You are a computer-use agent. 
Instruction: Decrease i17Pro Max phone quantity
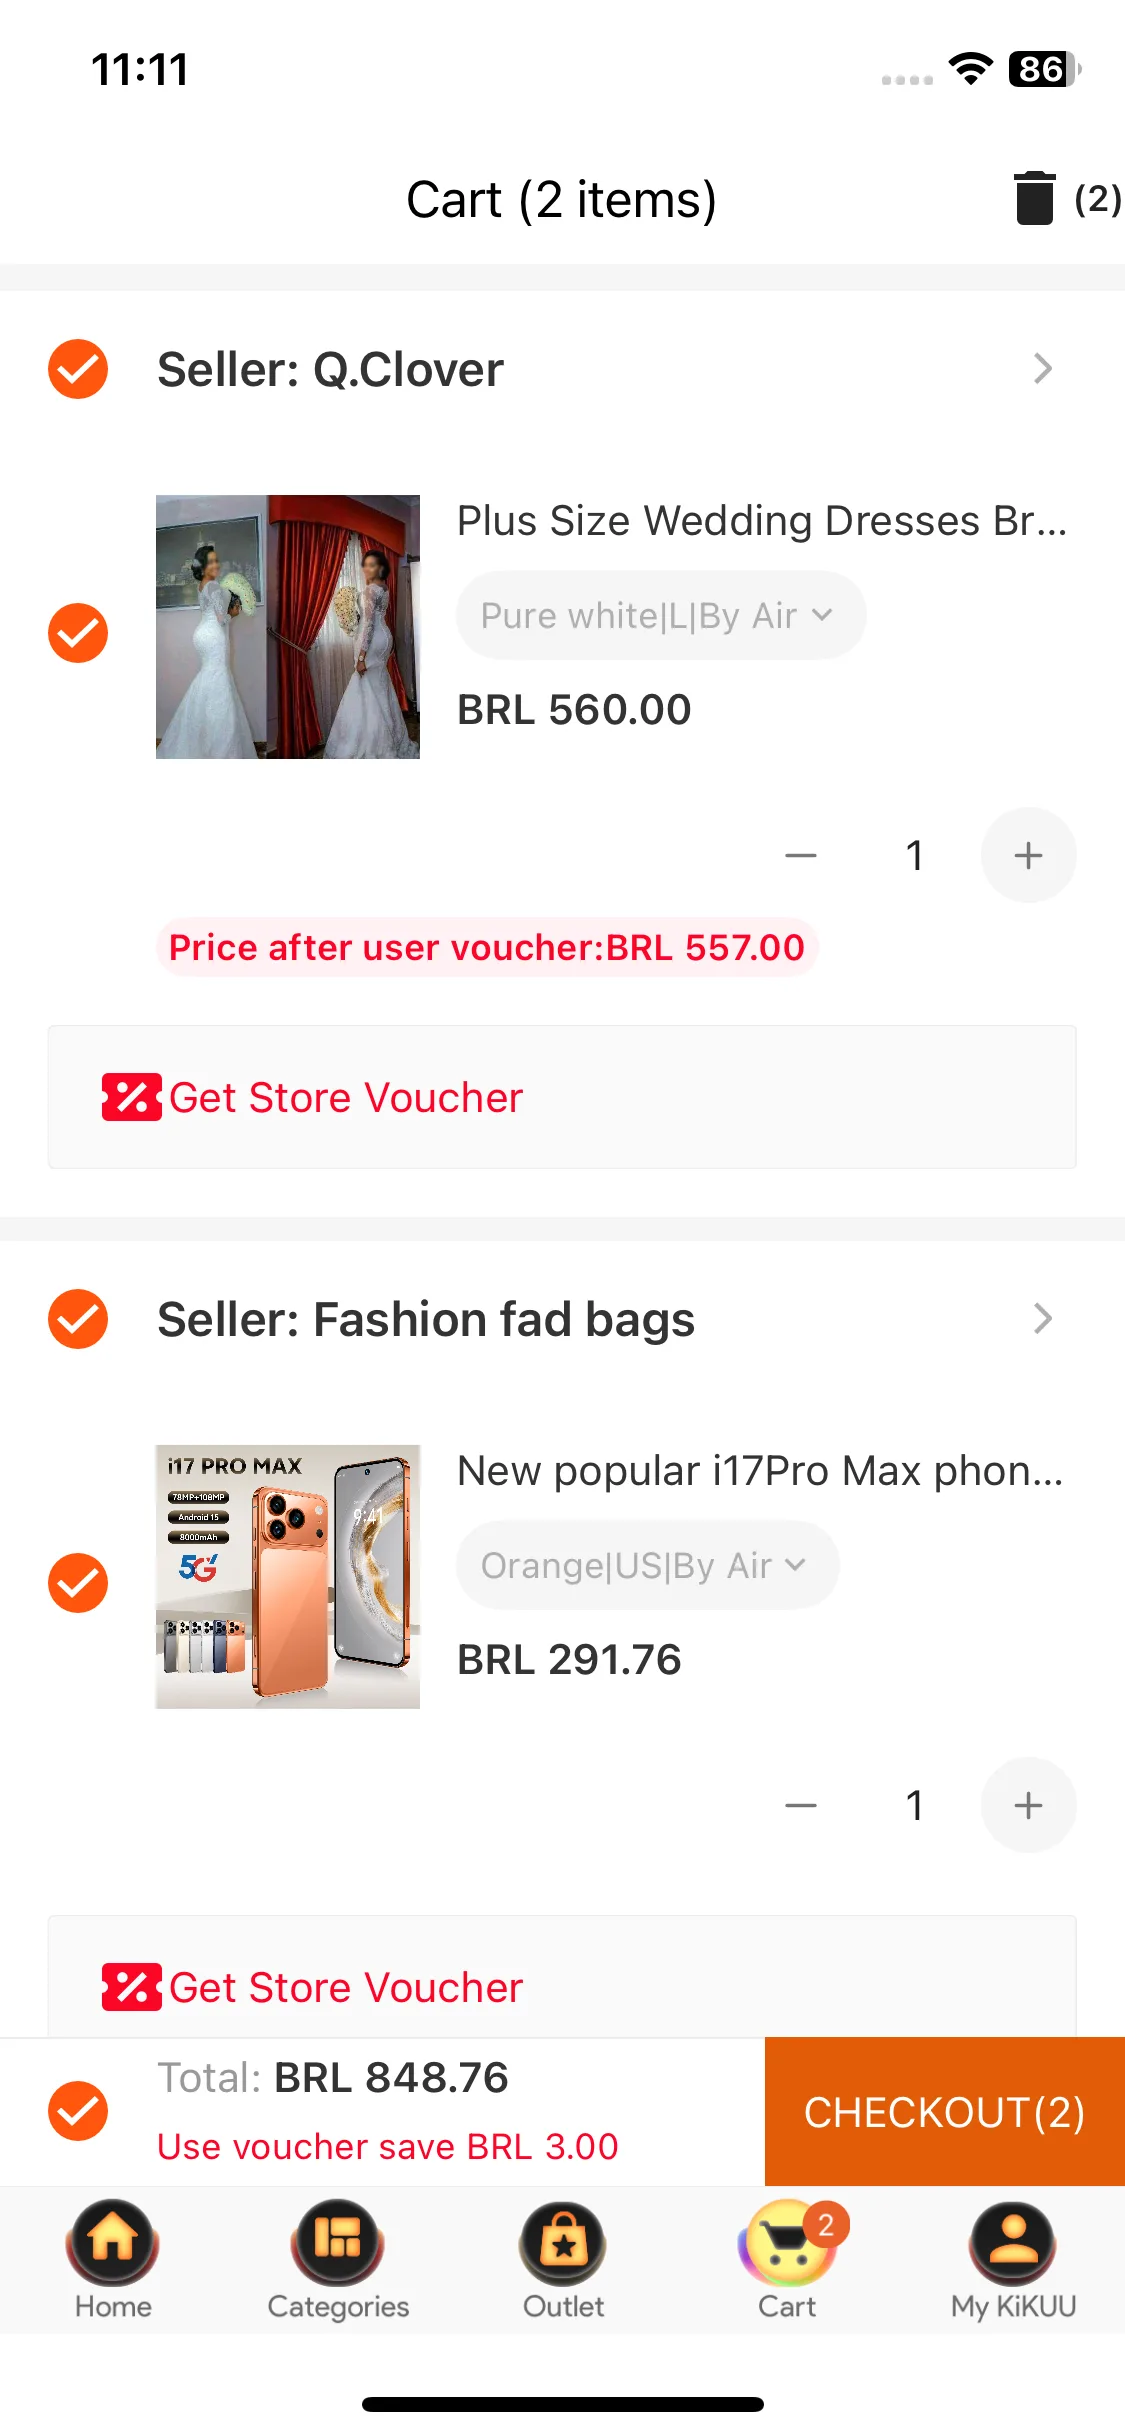click(x=801, y=1805)
